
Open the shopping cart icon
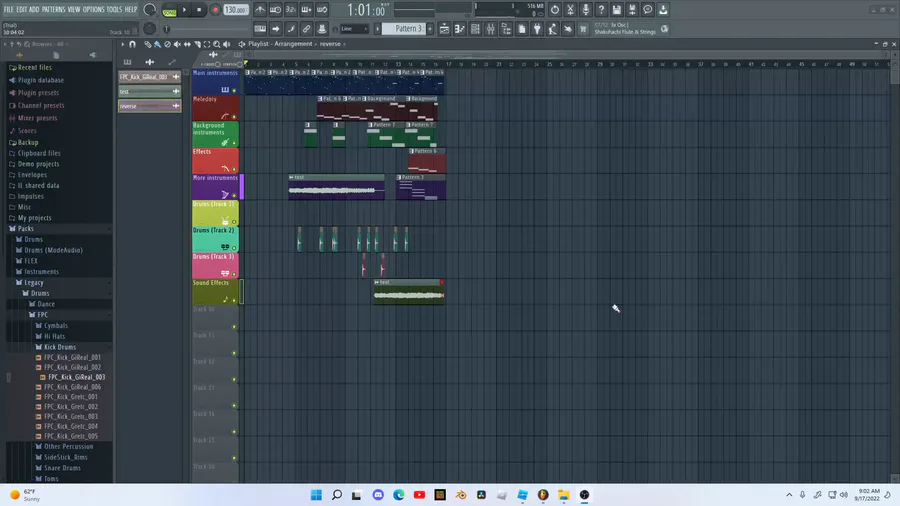(583, 29)
